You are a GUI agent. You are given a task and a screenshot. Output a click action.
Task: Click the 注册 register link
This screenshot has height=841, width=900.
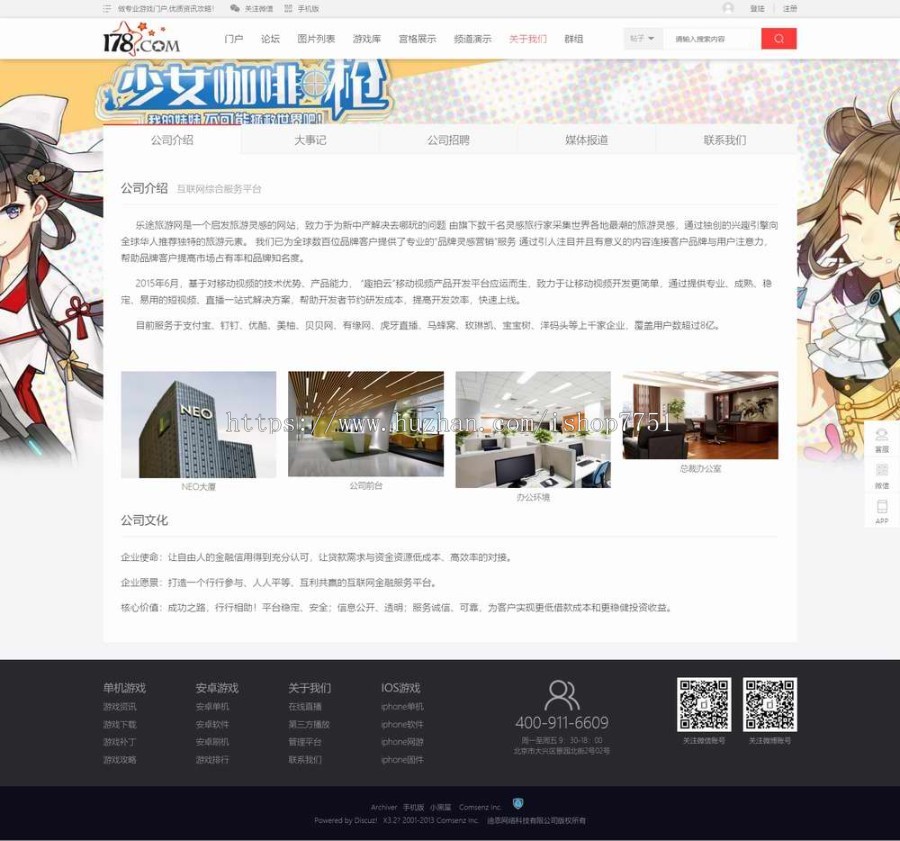tap(790, 9)
